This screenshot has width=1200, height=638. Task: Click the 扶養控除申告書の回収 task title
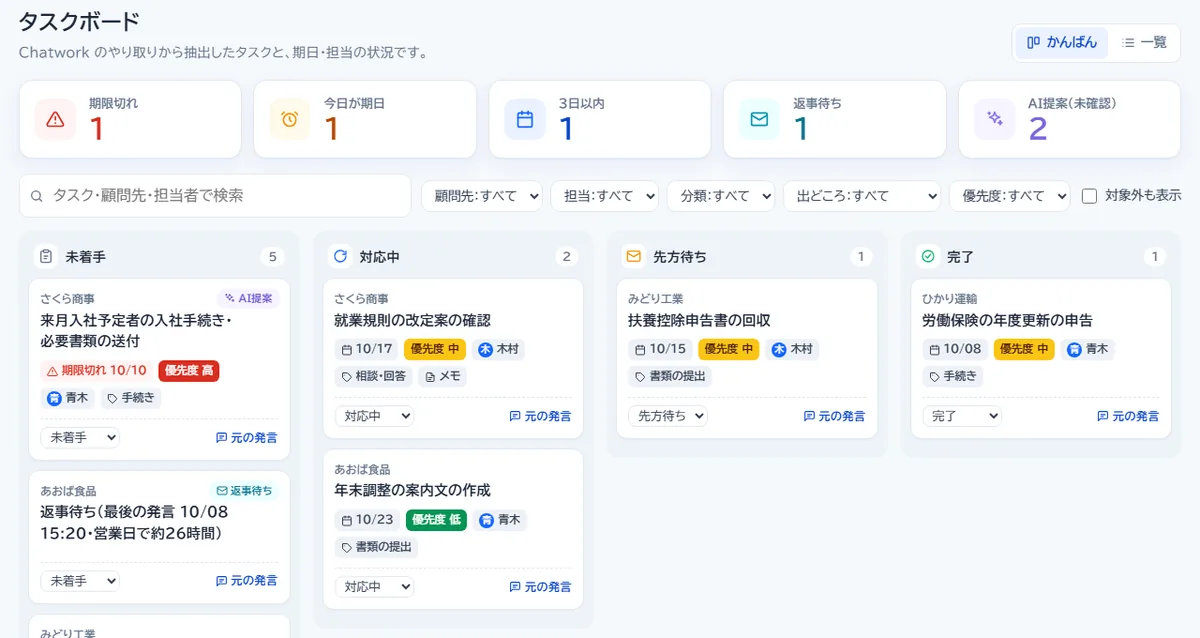[x=699, y=321]
